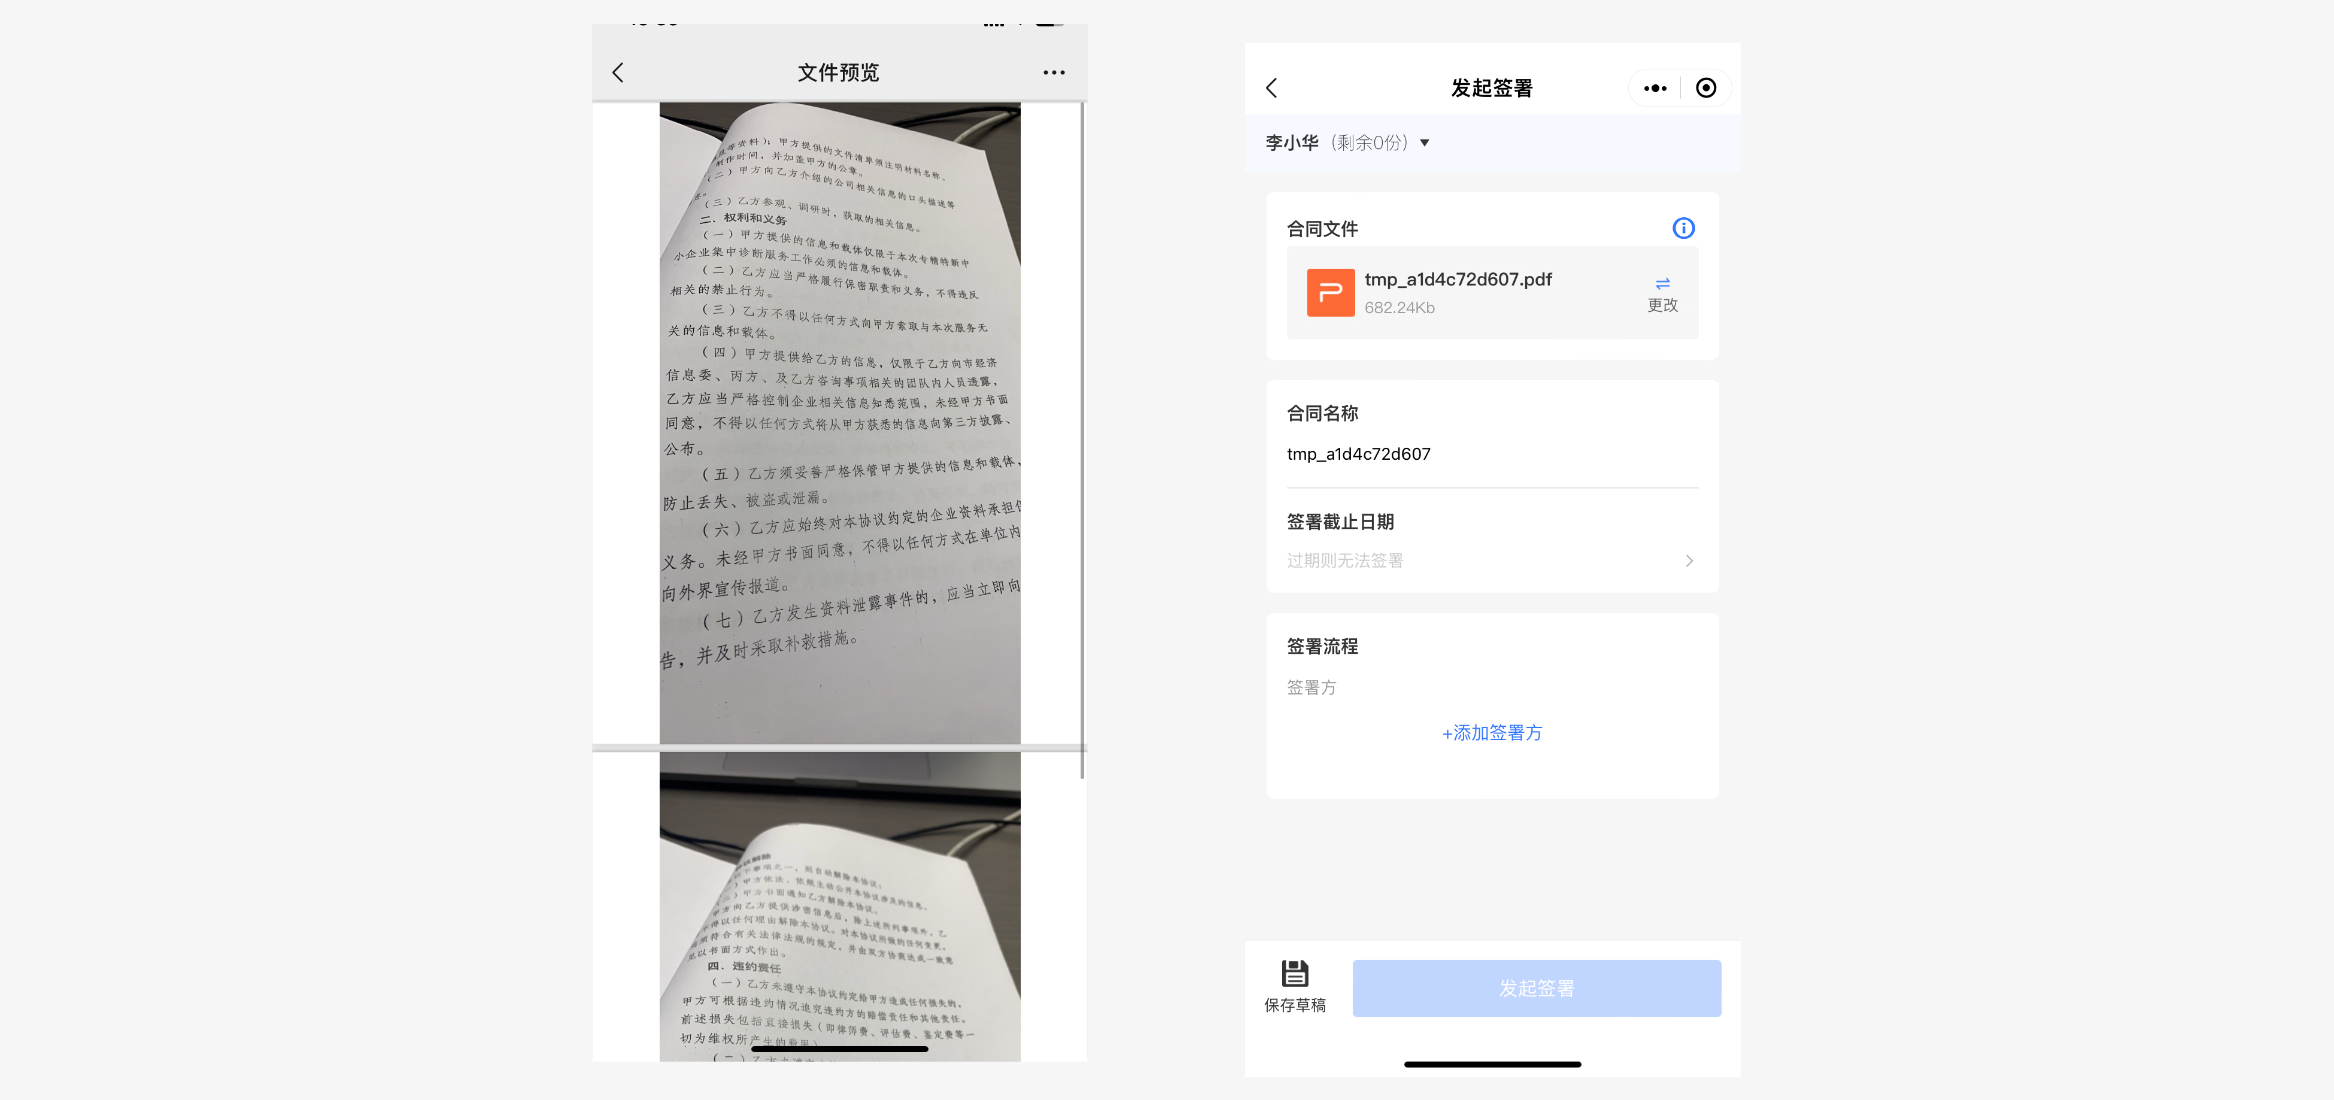Tap the first page preview image
2334x1100 pixels.
(839, 423)
